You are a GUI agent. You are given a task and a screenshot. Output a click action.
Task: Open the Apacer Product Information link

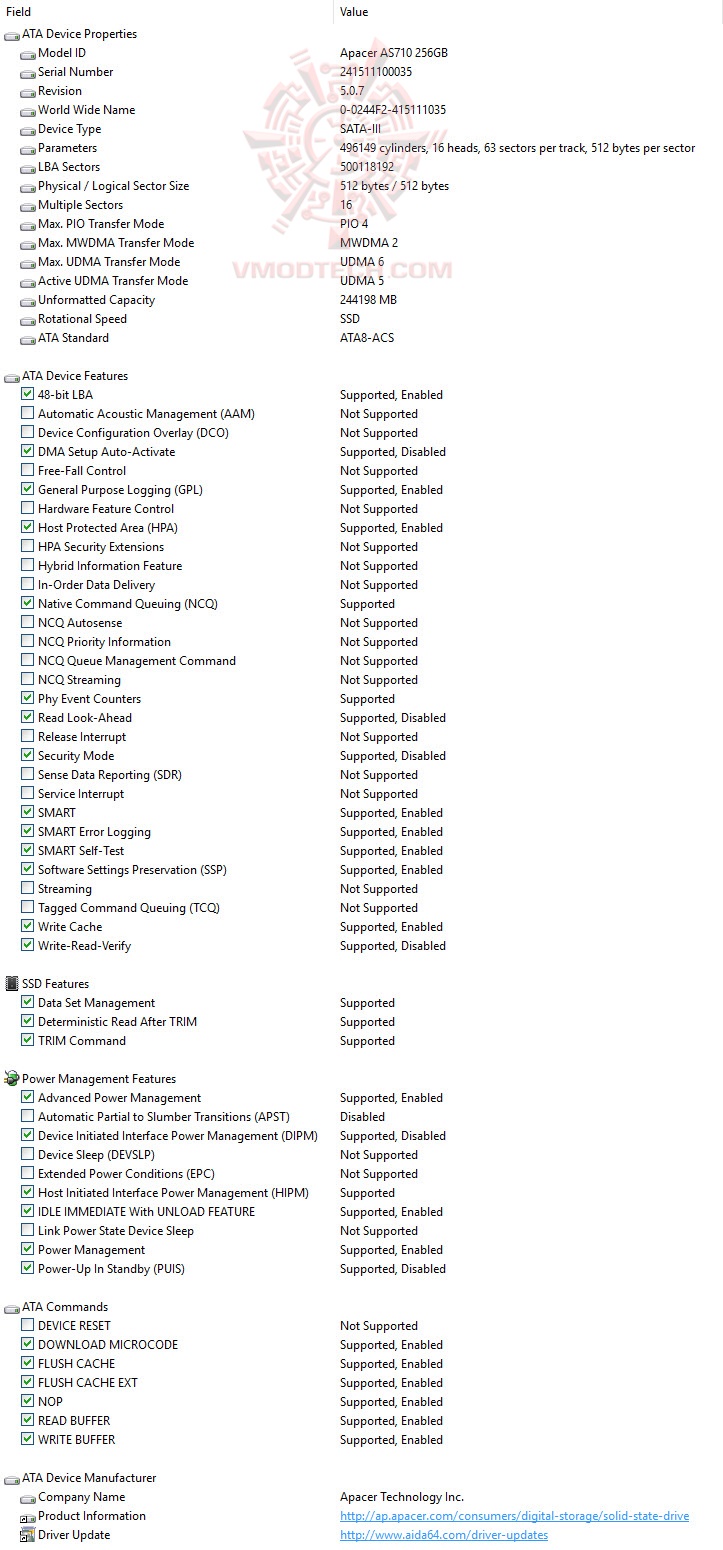(x=514, y=1516)
